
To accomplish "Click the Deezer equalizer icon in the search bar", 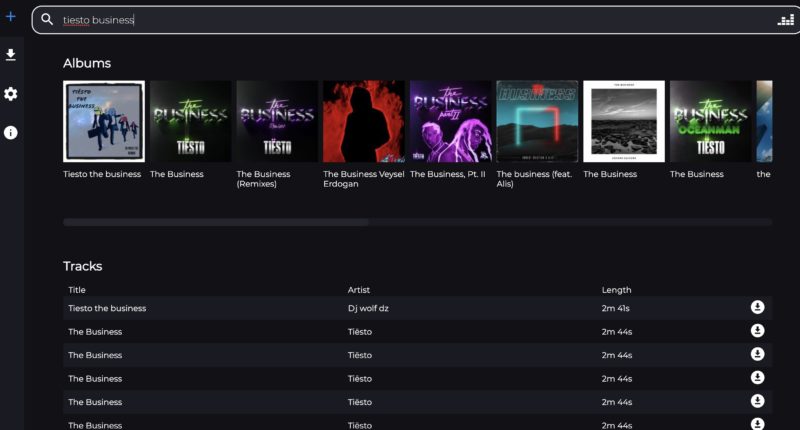I will click(x=785, y=20).
